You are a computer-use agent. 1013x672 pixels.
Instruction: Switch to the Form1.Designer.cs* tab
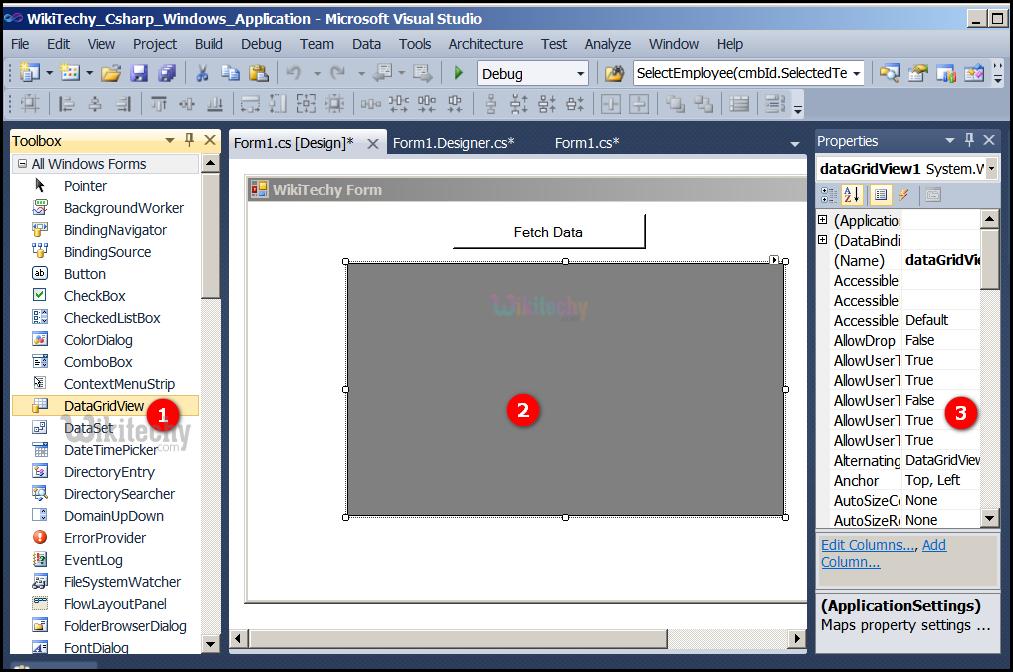pyautogui.click(x=453, y=143)
